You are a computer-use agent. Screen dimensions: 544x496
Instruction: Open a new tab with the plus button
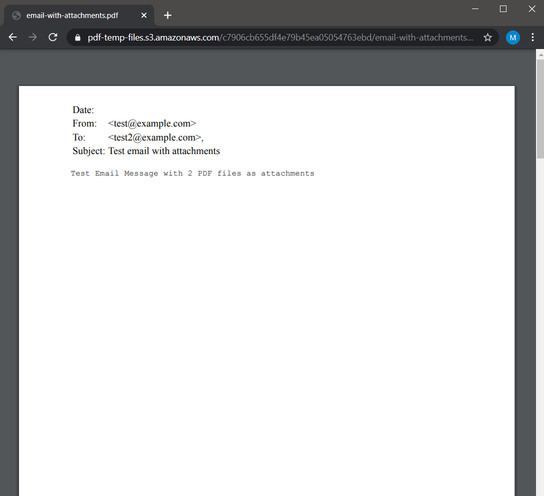point(168,15)
